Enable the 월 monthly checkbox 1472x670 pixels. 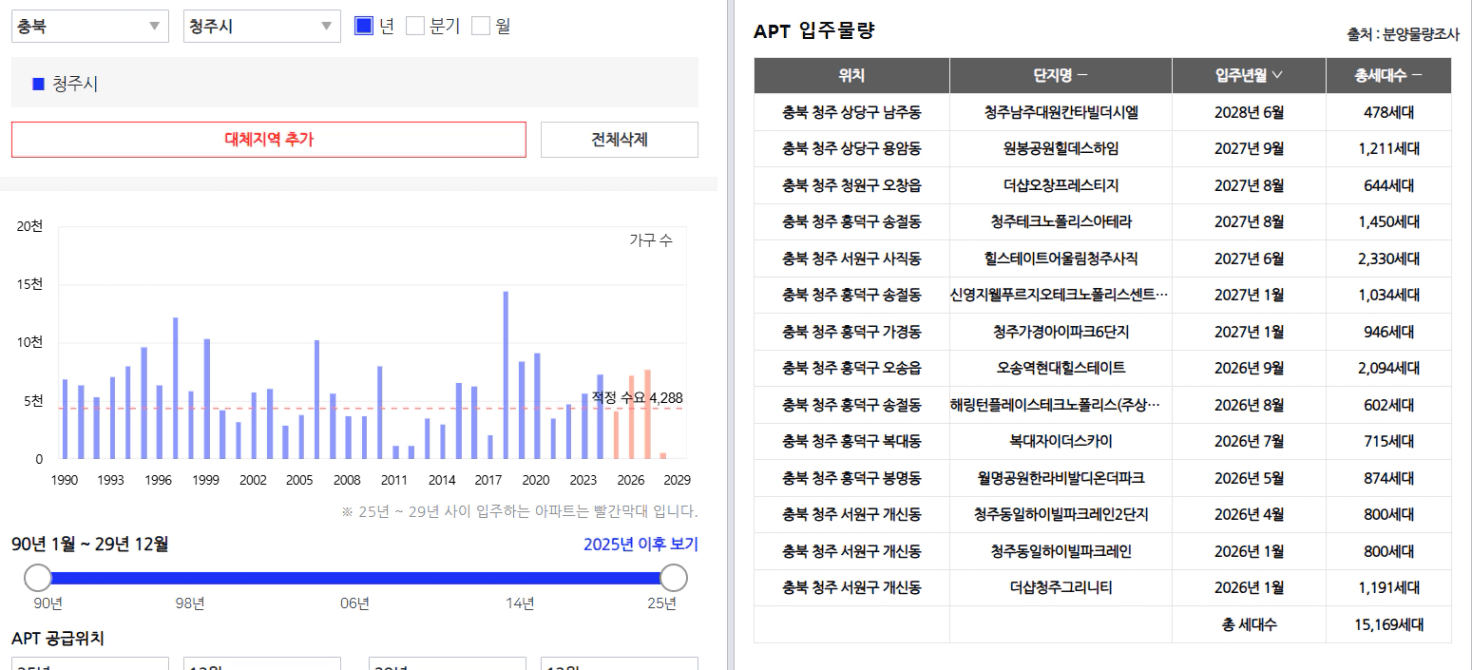click(x=481, y=27)
